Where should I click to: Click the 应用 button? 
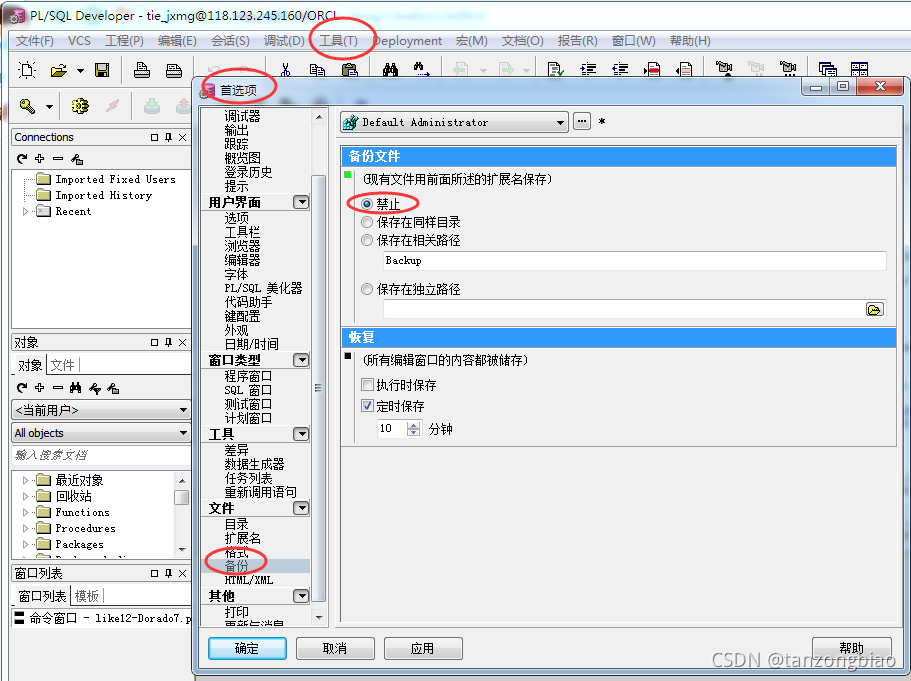pyautogui.click(x=422, y=648)
